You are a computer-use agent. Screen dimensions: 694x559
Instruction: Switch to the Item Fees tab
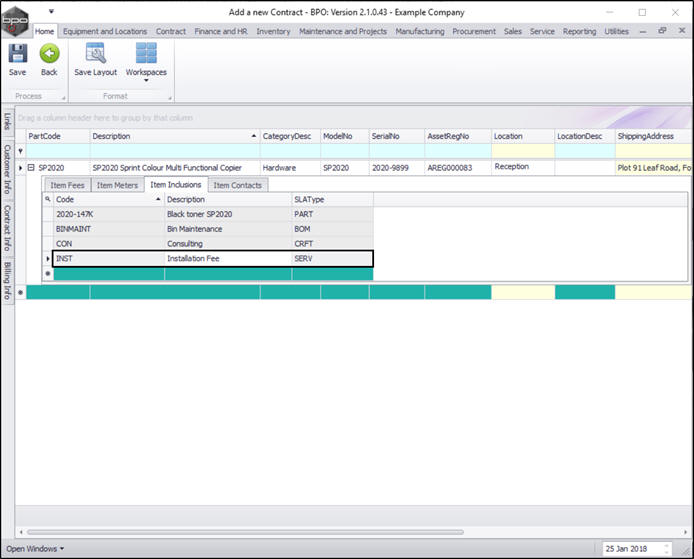(x=67, y=185)
